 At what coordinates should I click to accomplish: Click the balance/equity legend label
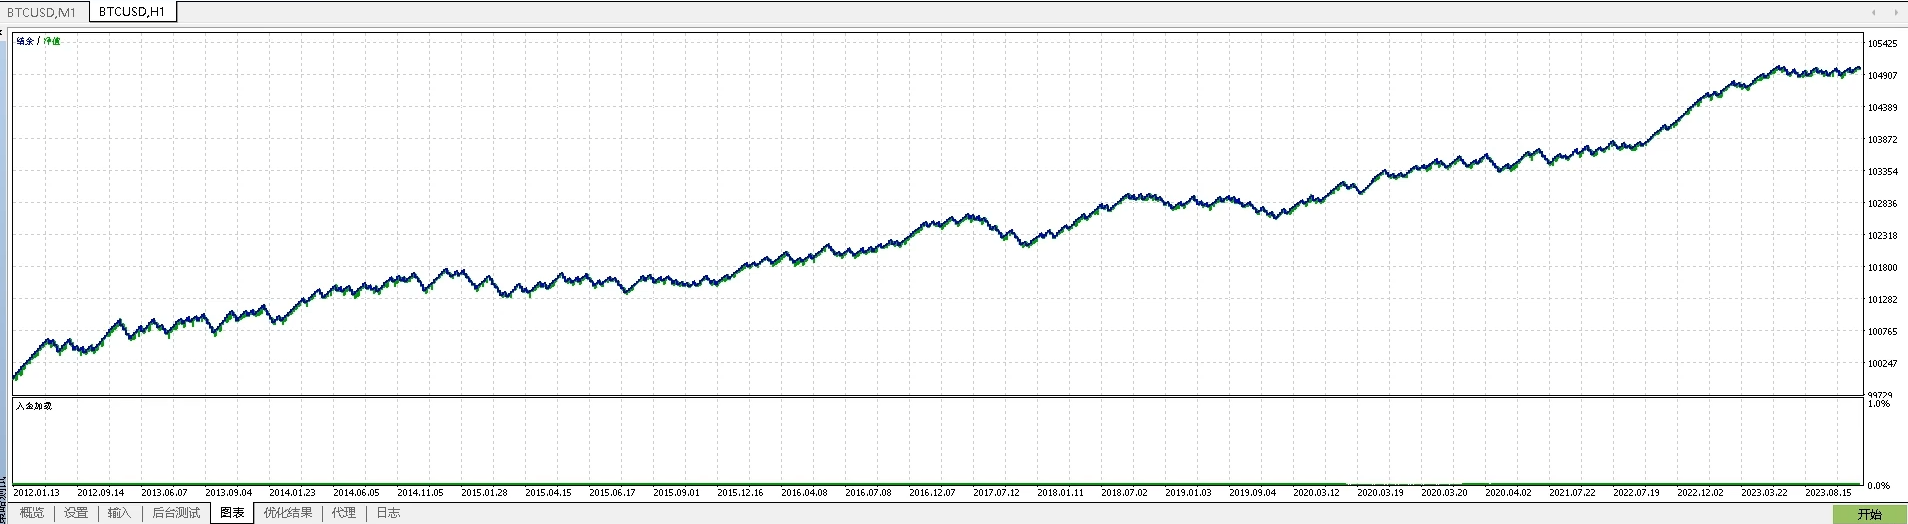38,41
